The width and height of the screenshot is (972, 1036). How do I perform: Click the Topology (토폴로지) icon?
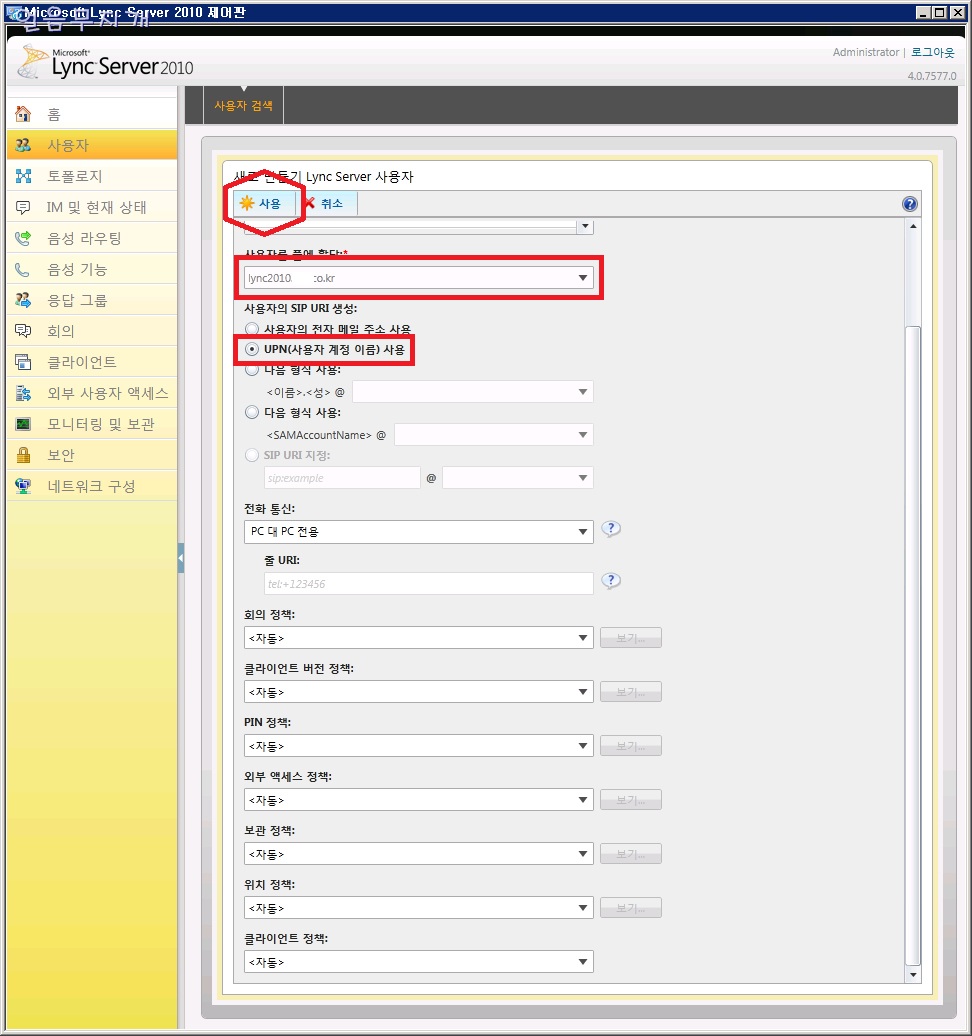point(23,176)
